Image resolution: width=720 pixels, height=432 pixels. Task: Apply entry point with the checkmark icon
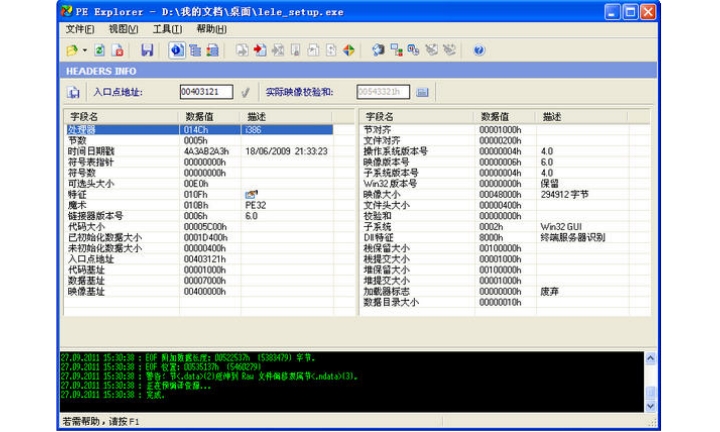pos(246,92)
